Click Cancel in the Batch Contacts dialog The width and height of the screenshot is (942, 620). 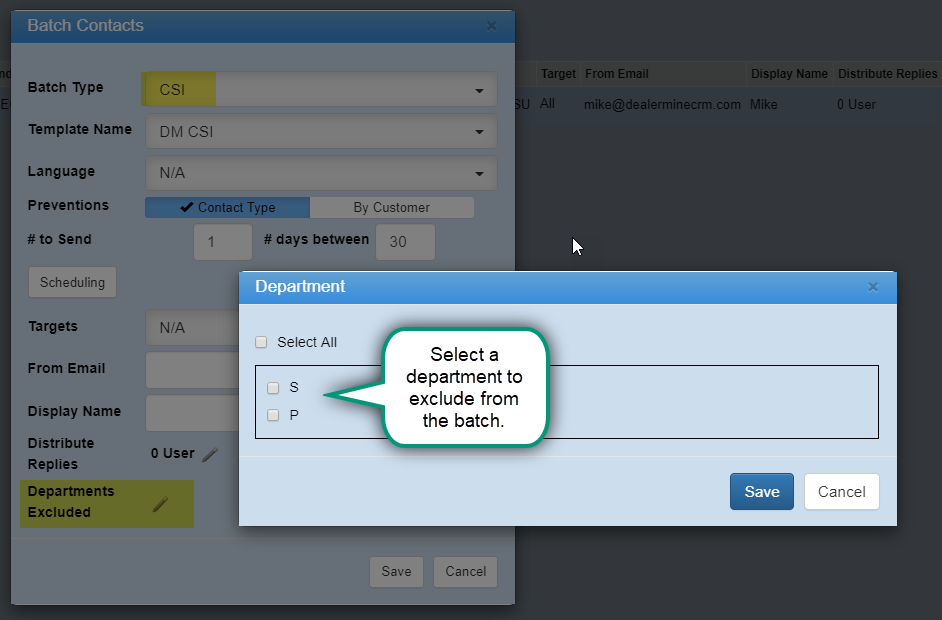pyautogui.click(x=465, y=571)
